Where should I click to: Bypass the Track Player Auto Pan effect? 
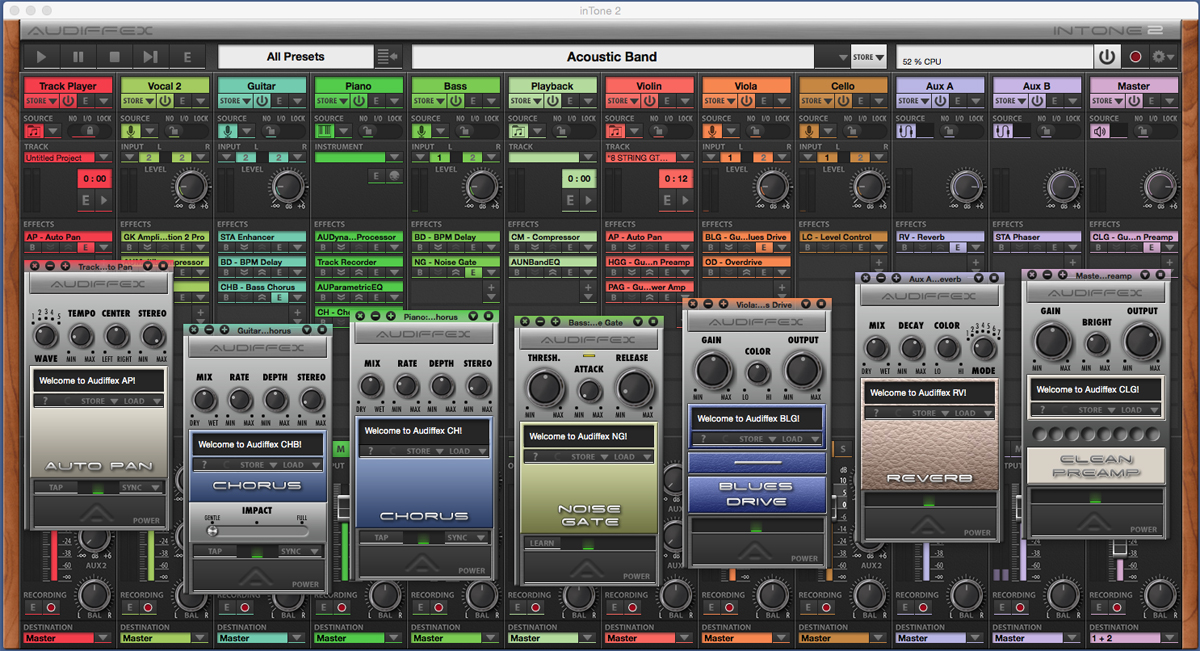32,248
